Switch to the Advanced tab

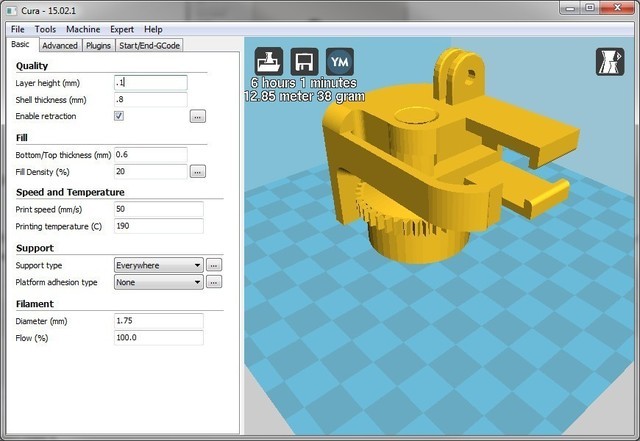pos(60,45)
